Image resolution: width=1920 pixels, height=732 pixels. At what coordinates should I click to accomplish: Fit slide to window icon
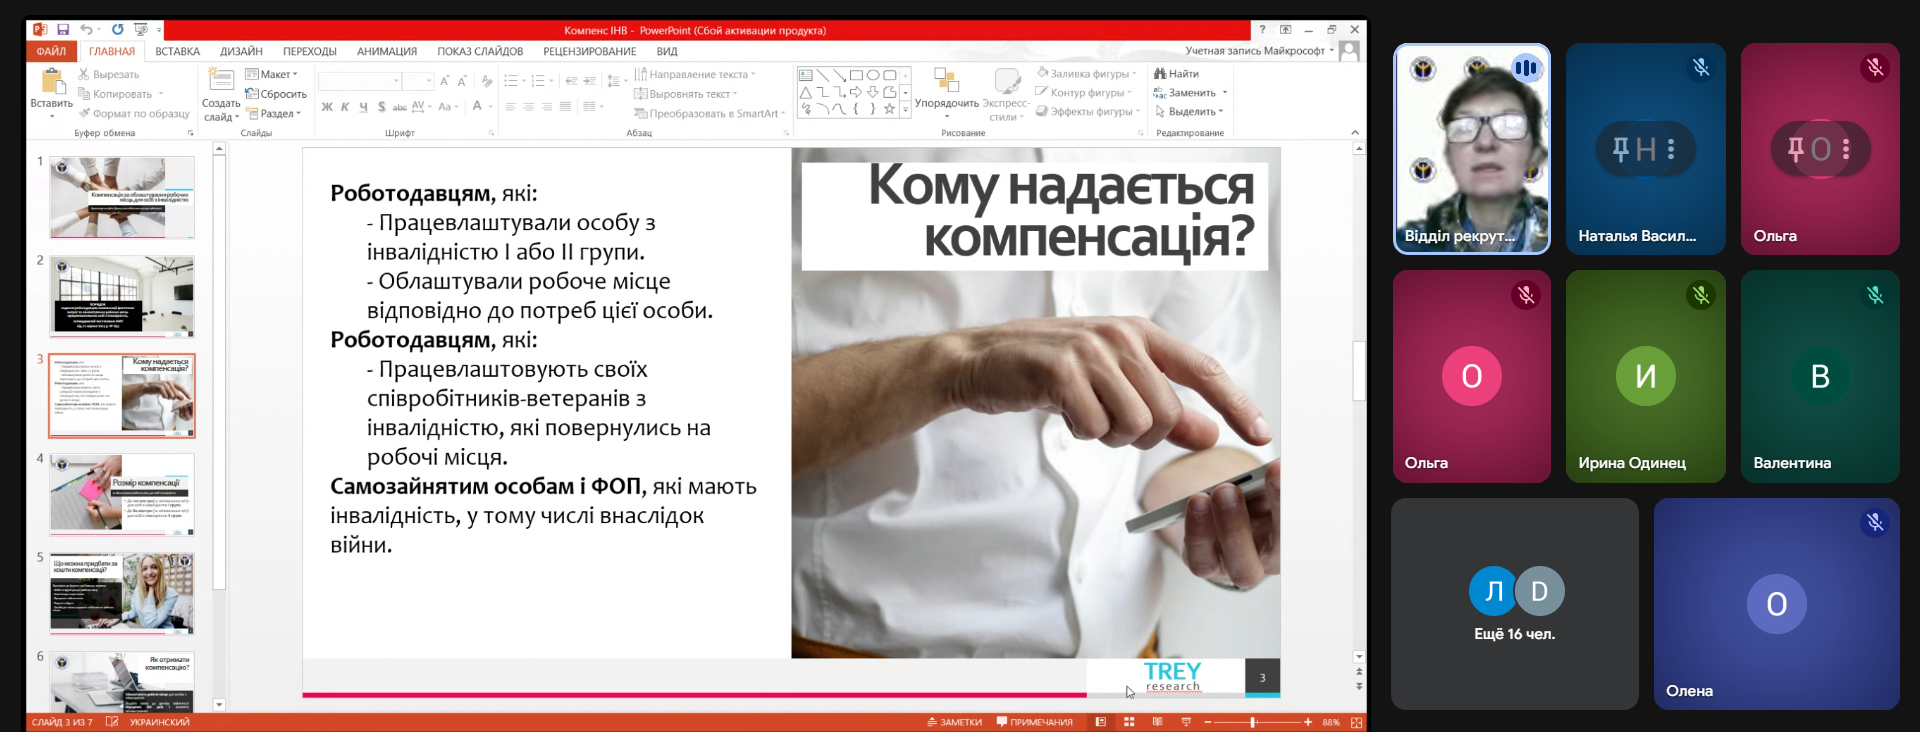pyautogui.click(x=1356, y=722)
